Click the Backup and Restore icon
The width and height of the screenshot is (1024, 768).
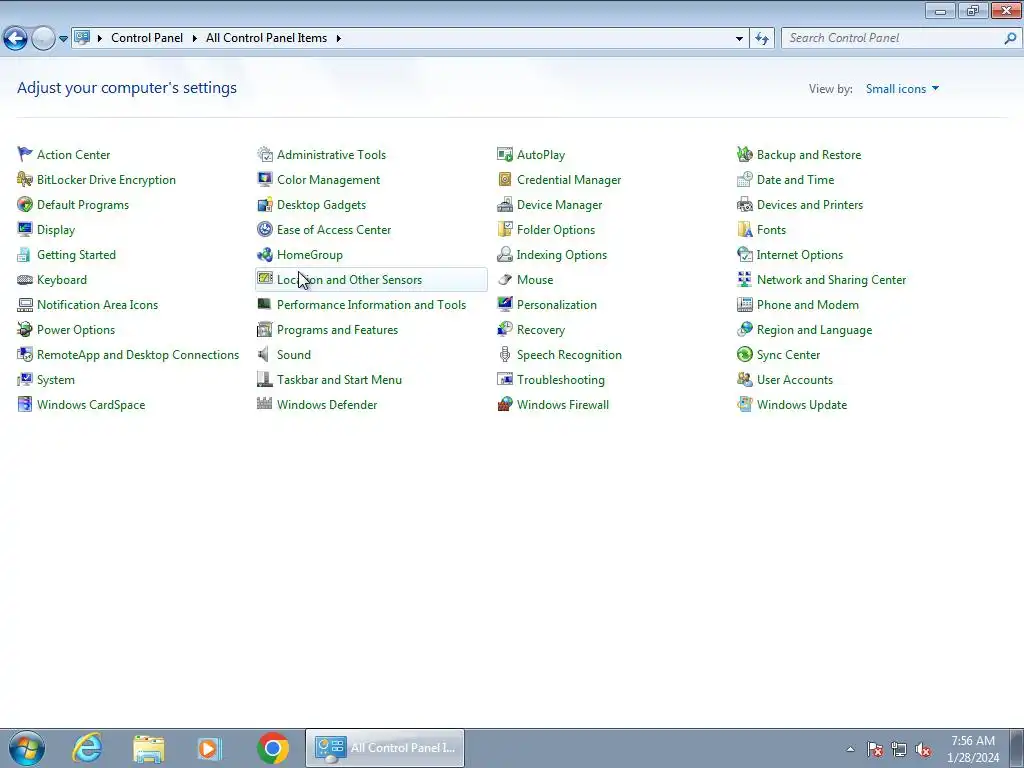pyautogui.click(x=744, y=154)
